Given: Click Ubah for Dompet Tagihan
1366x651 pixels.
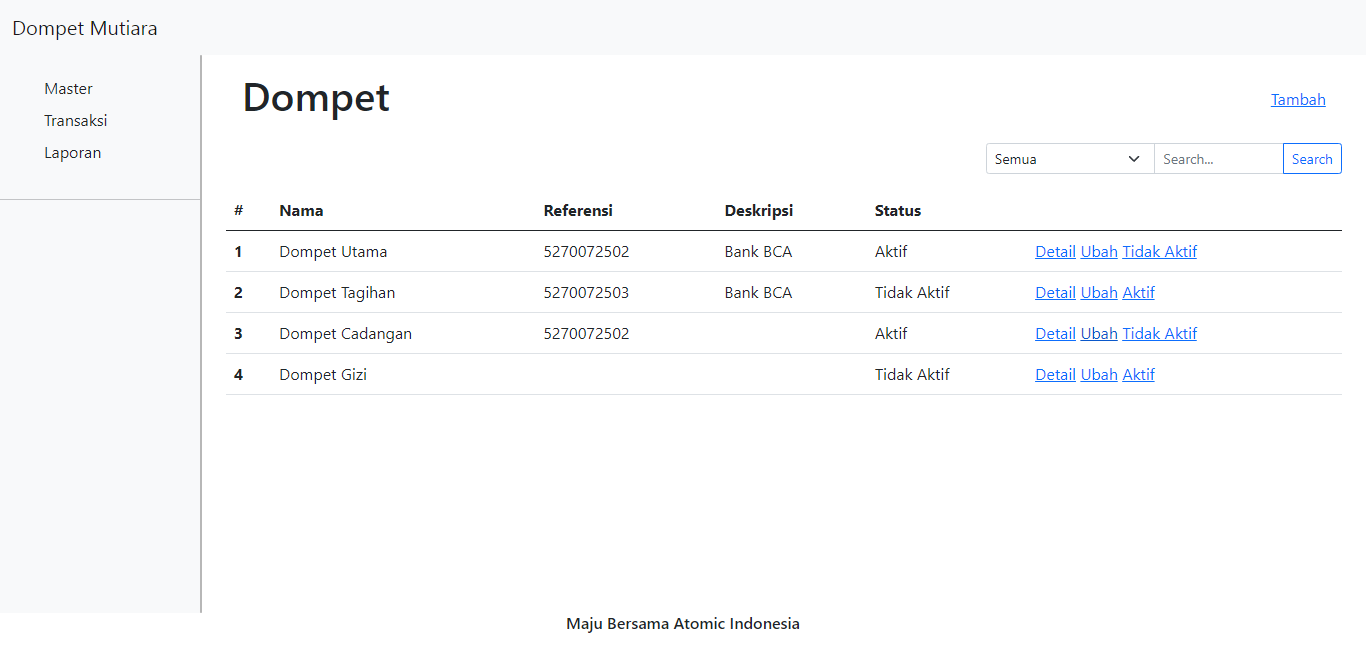Looking at the screenshot, I should click(1098, 292).
